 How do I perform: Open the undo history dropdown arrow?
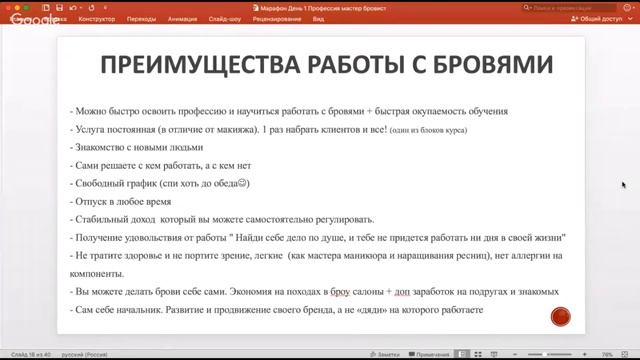[x=80, y=8]
